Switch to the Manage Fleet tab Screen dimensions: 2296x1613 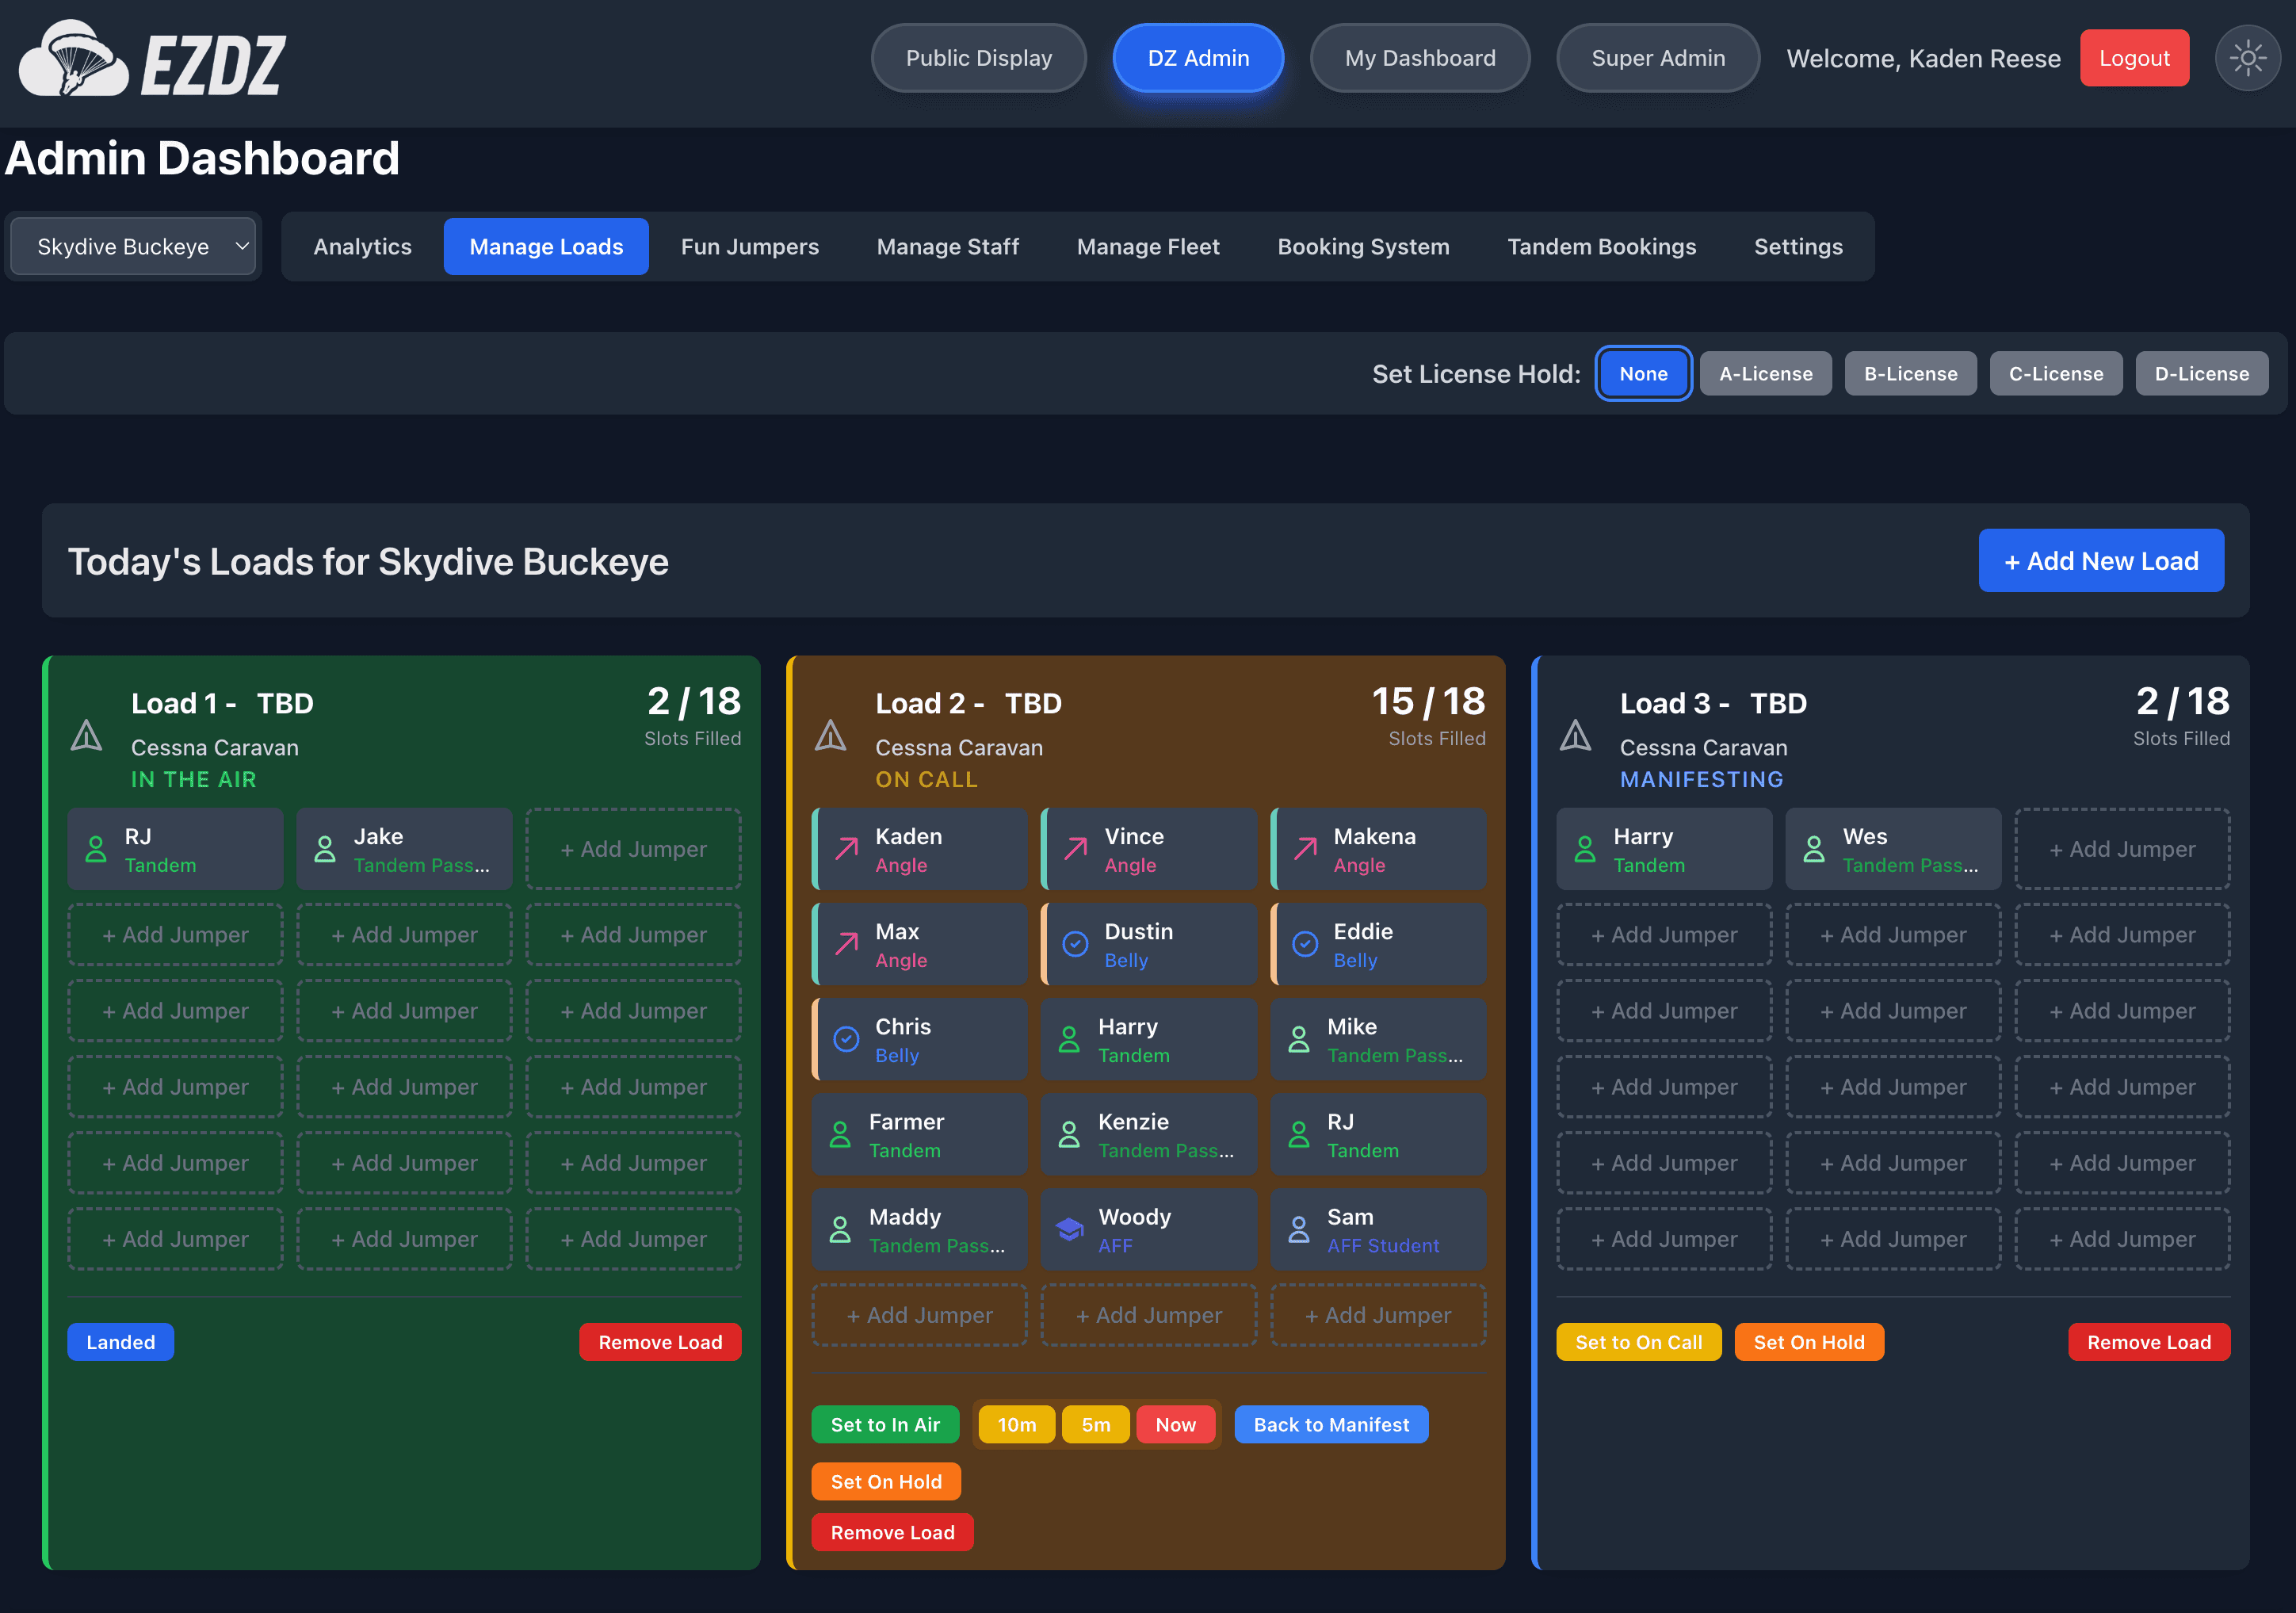pyautogui.click(x=1148, y=246)
